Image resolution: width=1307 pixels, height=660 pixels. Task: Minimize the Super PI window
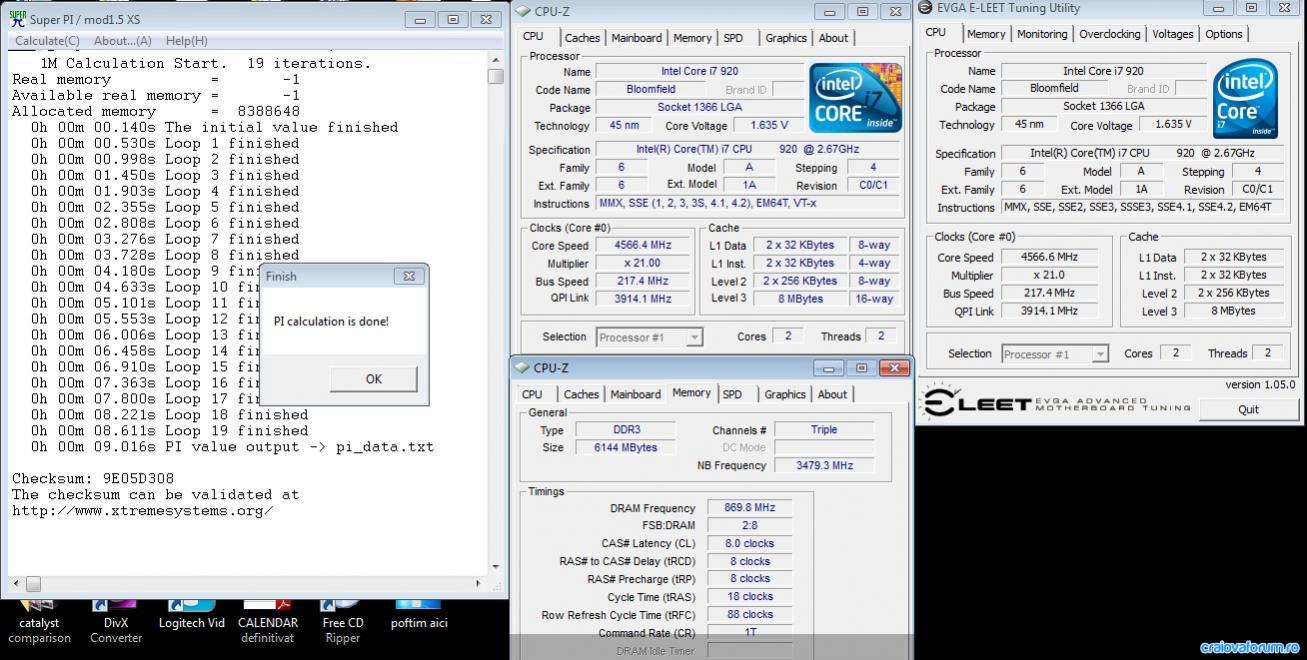pos(421,19)
